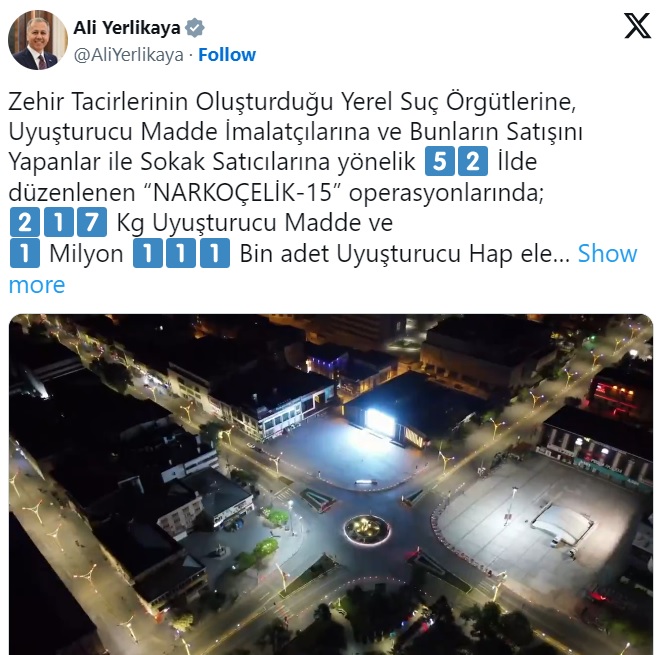Click the X logo in the corner
Image resolution: width=664 pixels, height=655 pixels.
click(637, 25)
